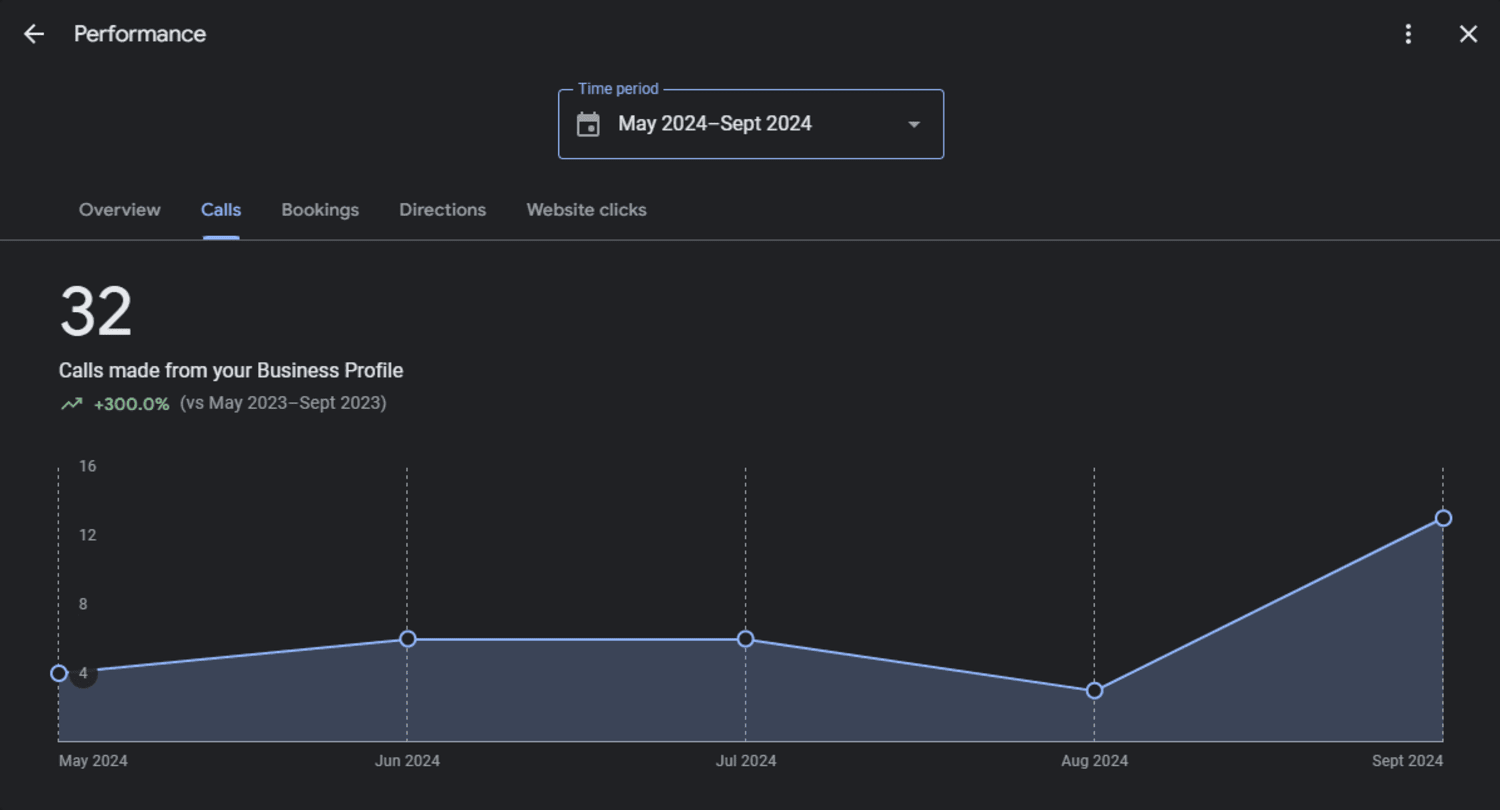Select the Jun 2024 chart data point
Screen dimensions: 1500x810
point(407,639)
